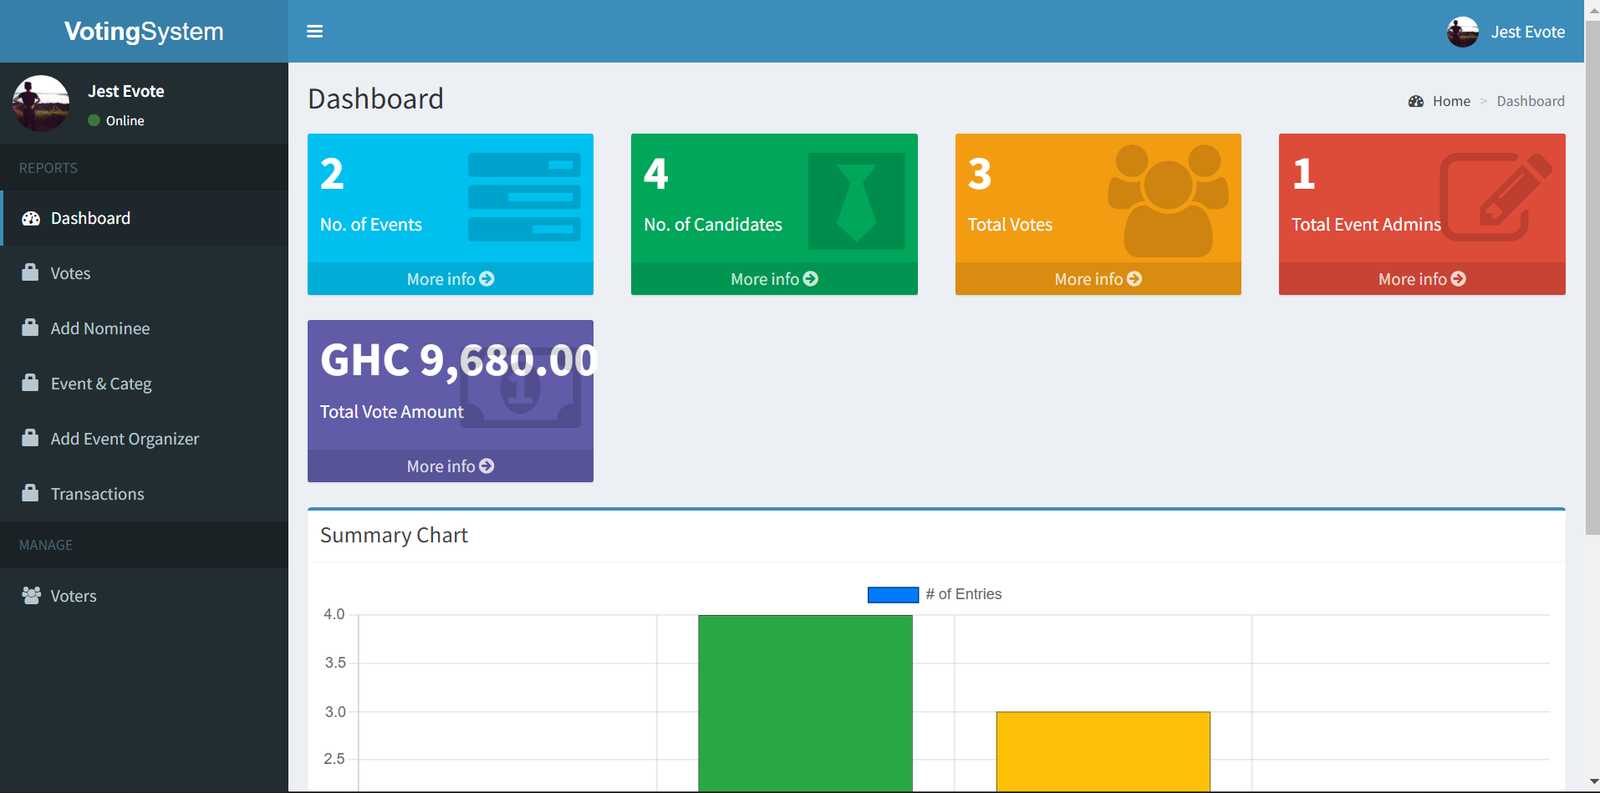Go to Transactions in the sidebar
This screenshot has height=793, width=1600.
[x=97, y=494]
